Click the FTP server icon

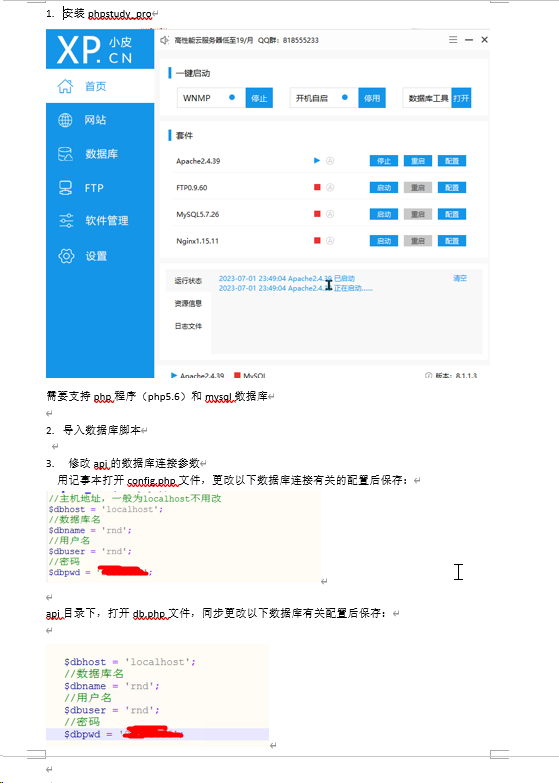[x=65, y=188]
